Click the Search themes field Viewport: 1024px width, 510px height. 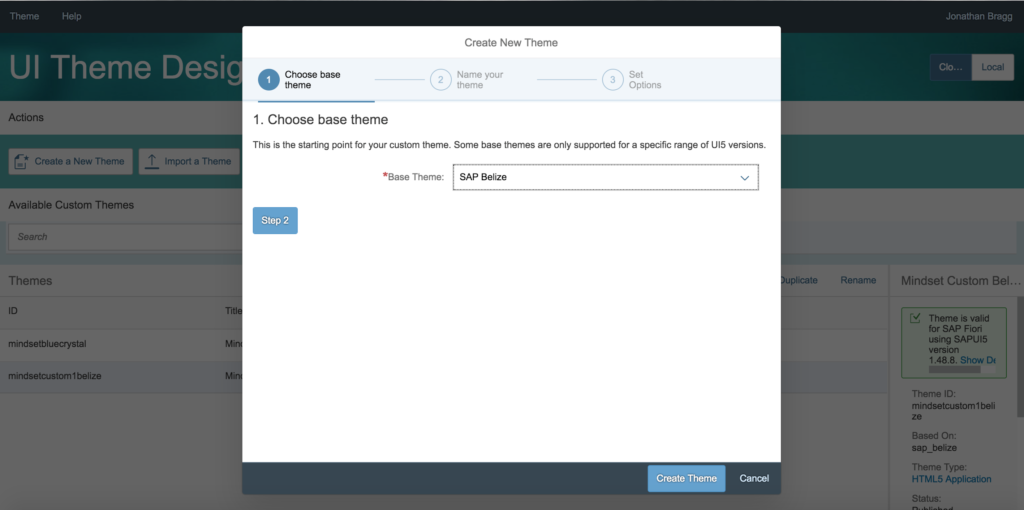pyautogui.click(x=125, y=236)
